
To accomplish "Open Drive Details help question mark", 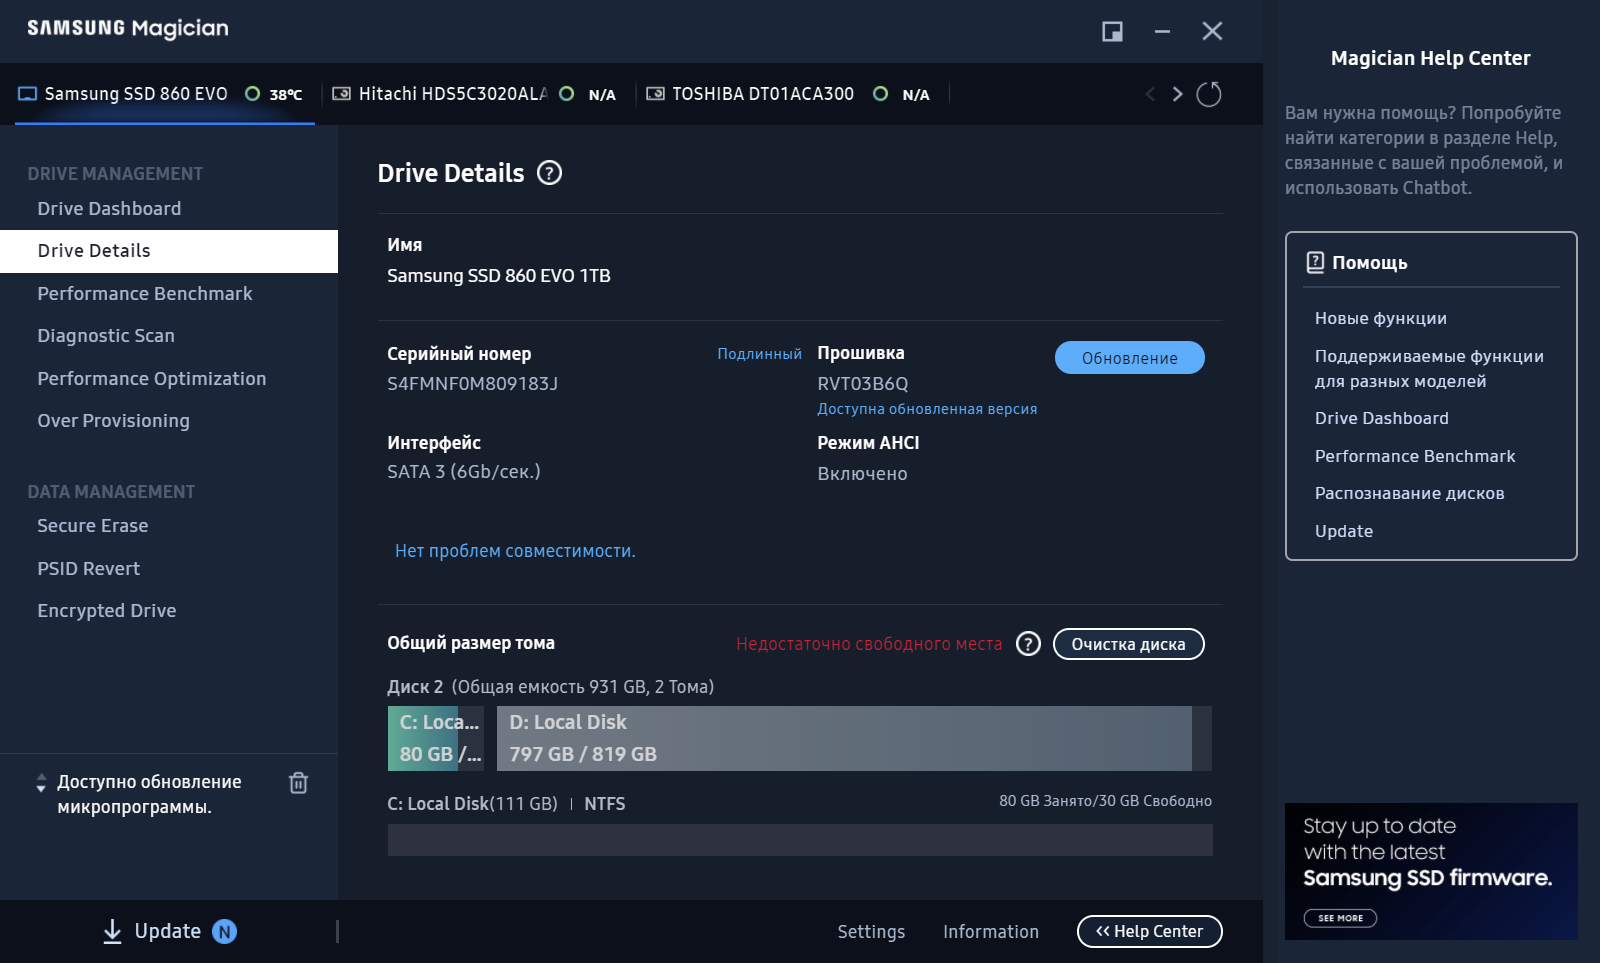I will (x=550, y=173).
